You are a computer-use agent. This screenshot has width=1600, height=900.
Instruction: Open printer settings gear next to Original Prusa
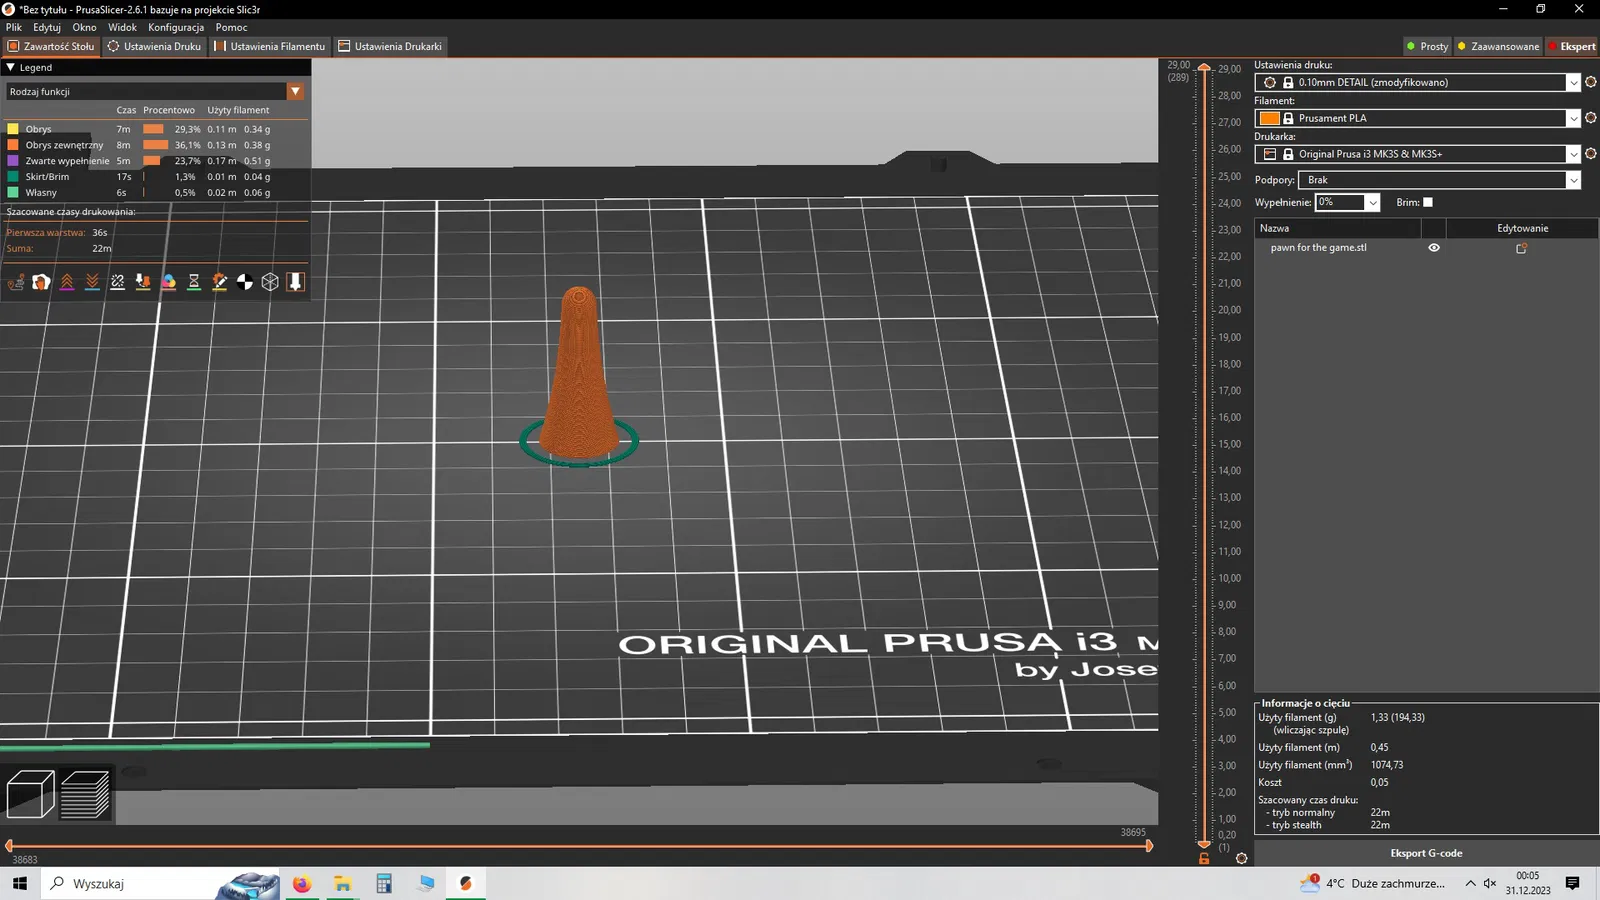1591,154
